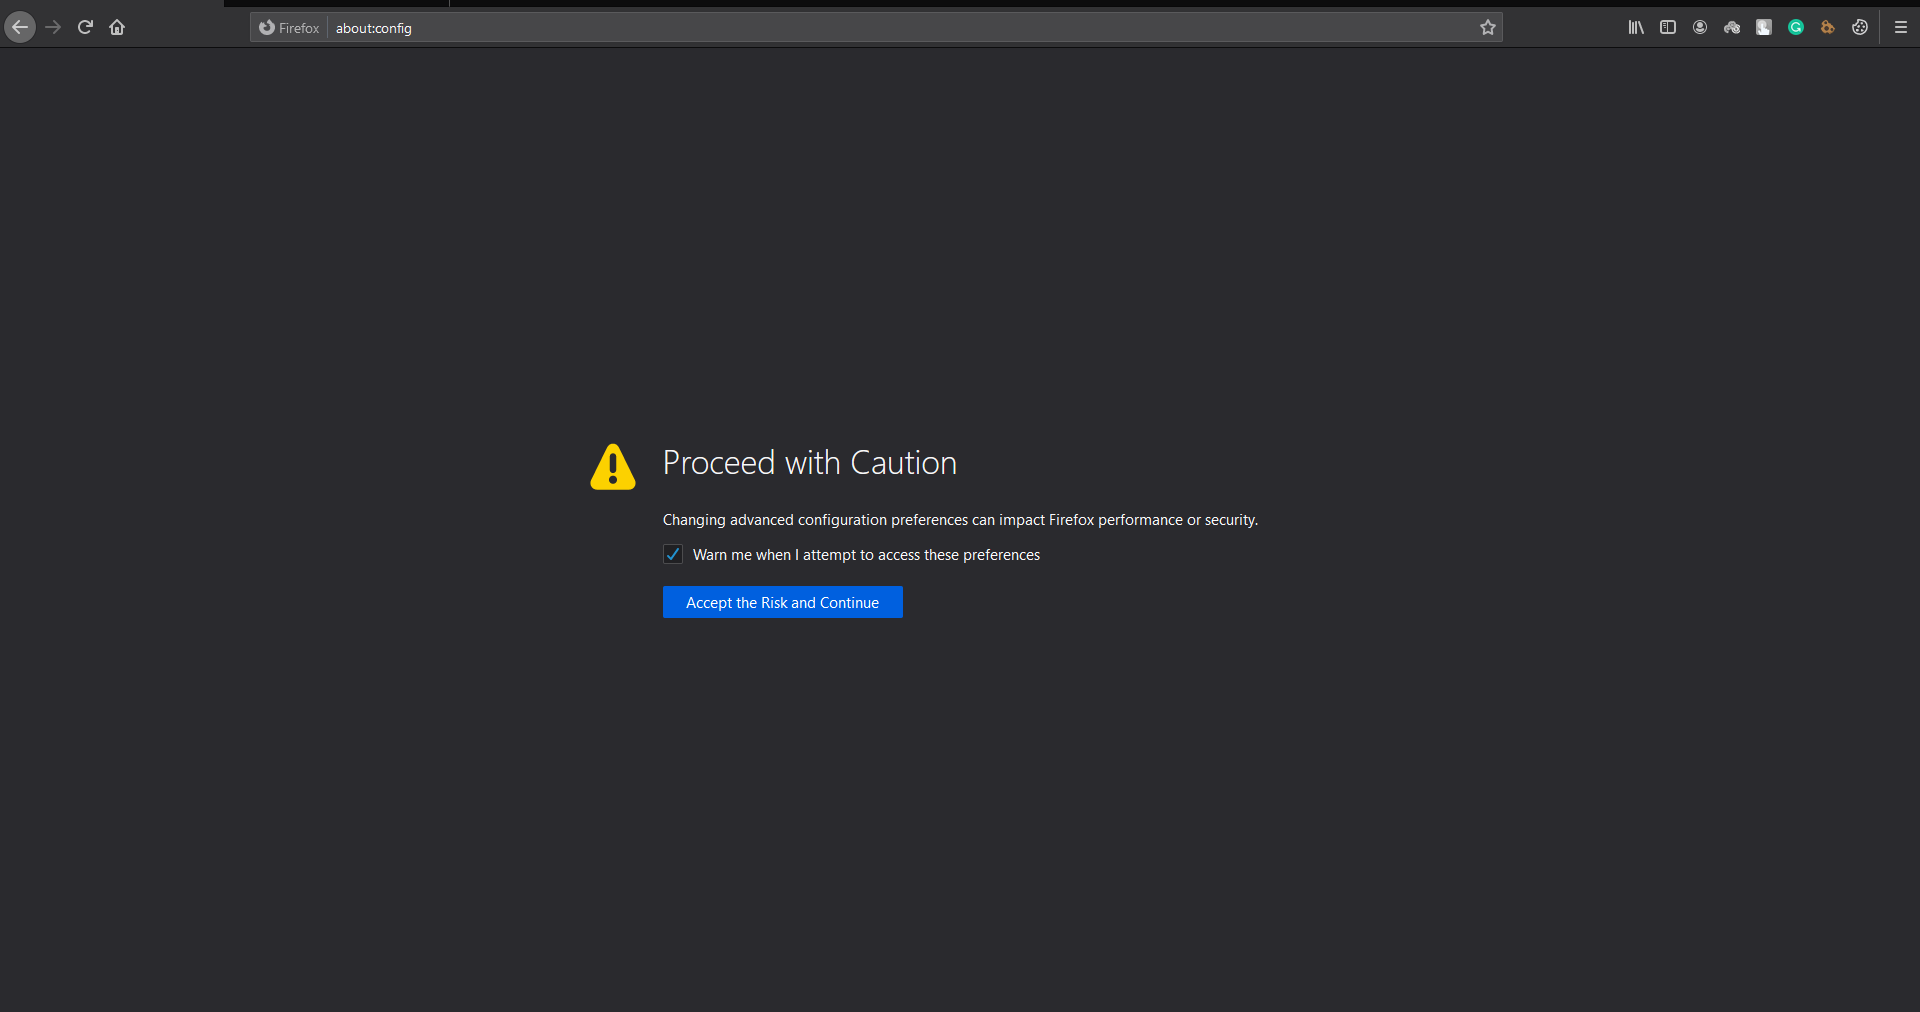1920x1012 pixels.
Task: Open the Firefox Library panel
Action: click(1637, 27)
